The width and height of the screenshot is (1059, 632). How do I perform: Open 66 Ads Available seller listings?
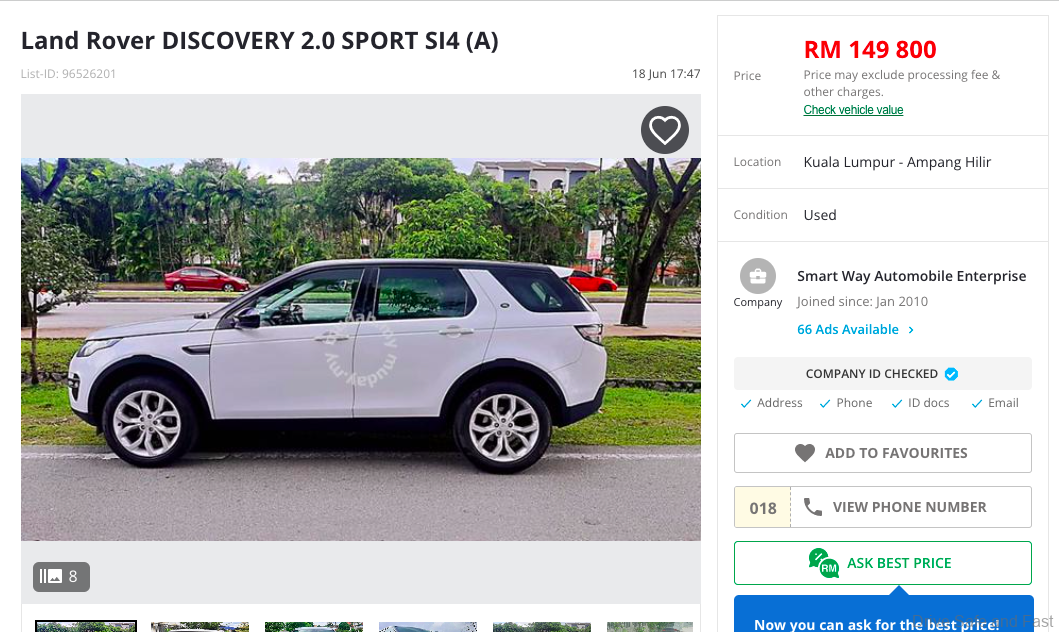pyautogui.click(x=848, y=330)
